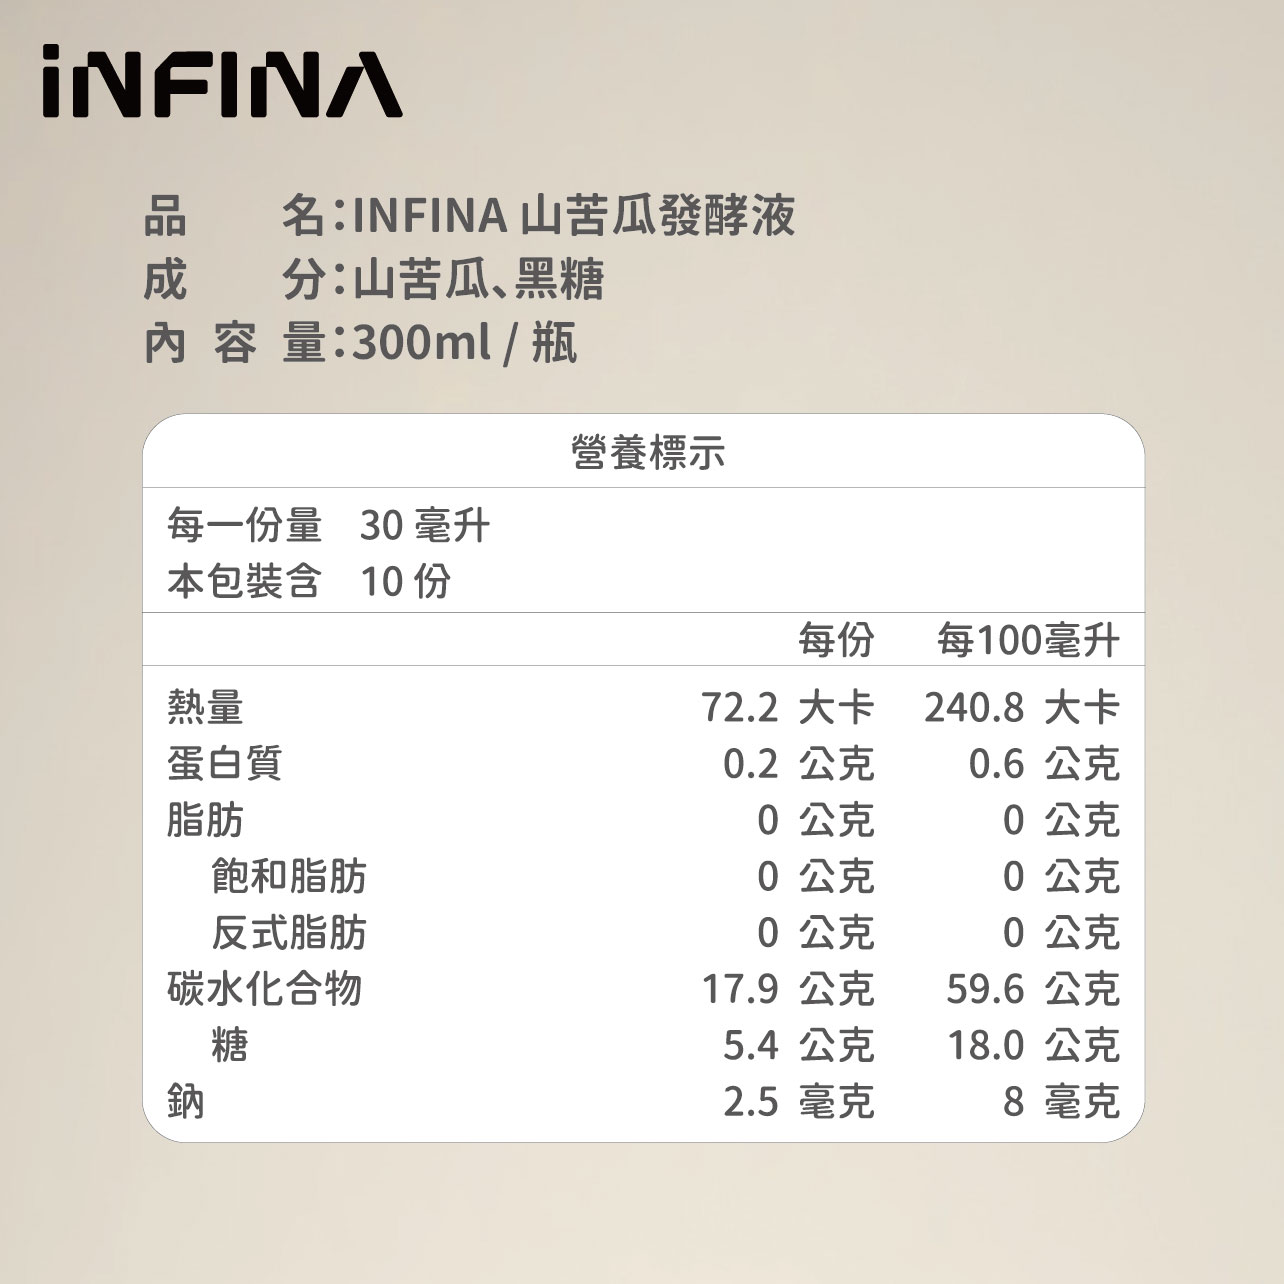Image resolution: width=1284 pixels, height=1284 pixels.
Task: Click the 17.9 公克 carbohydrate value
Action: pyautogui.click(x=787, y=989)
